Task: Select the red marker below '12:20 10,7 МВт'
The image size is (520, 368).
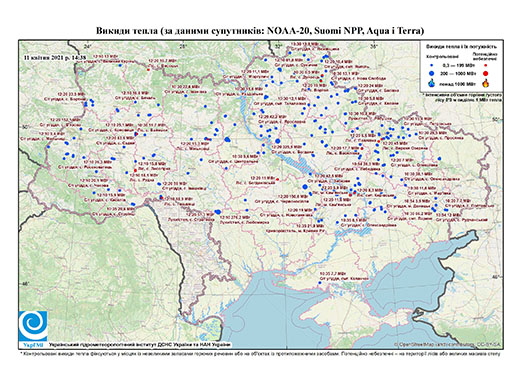Action: coord(148,70)
